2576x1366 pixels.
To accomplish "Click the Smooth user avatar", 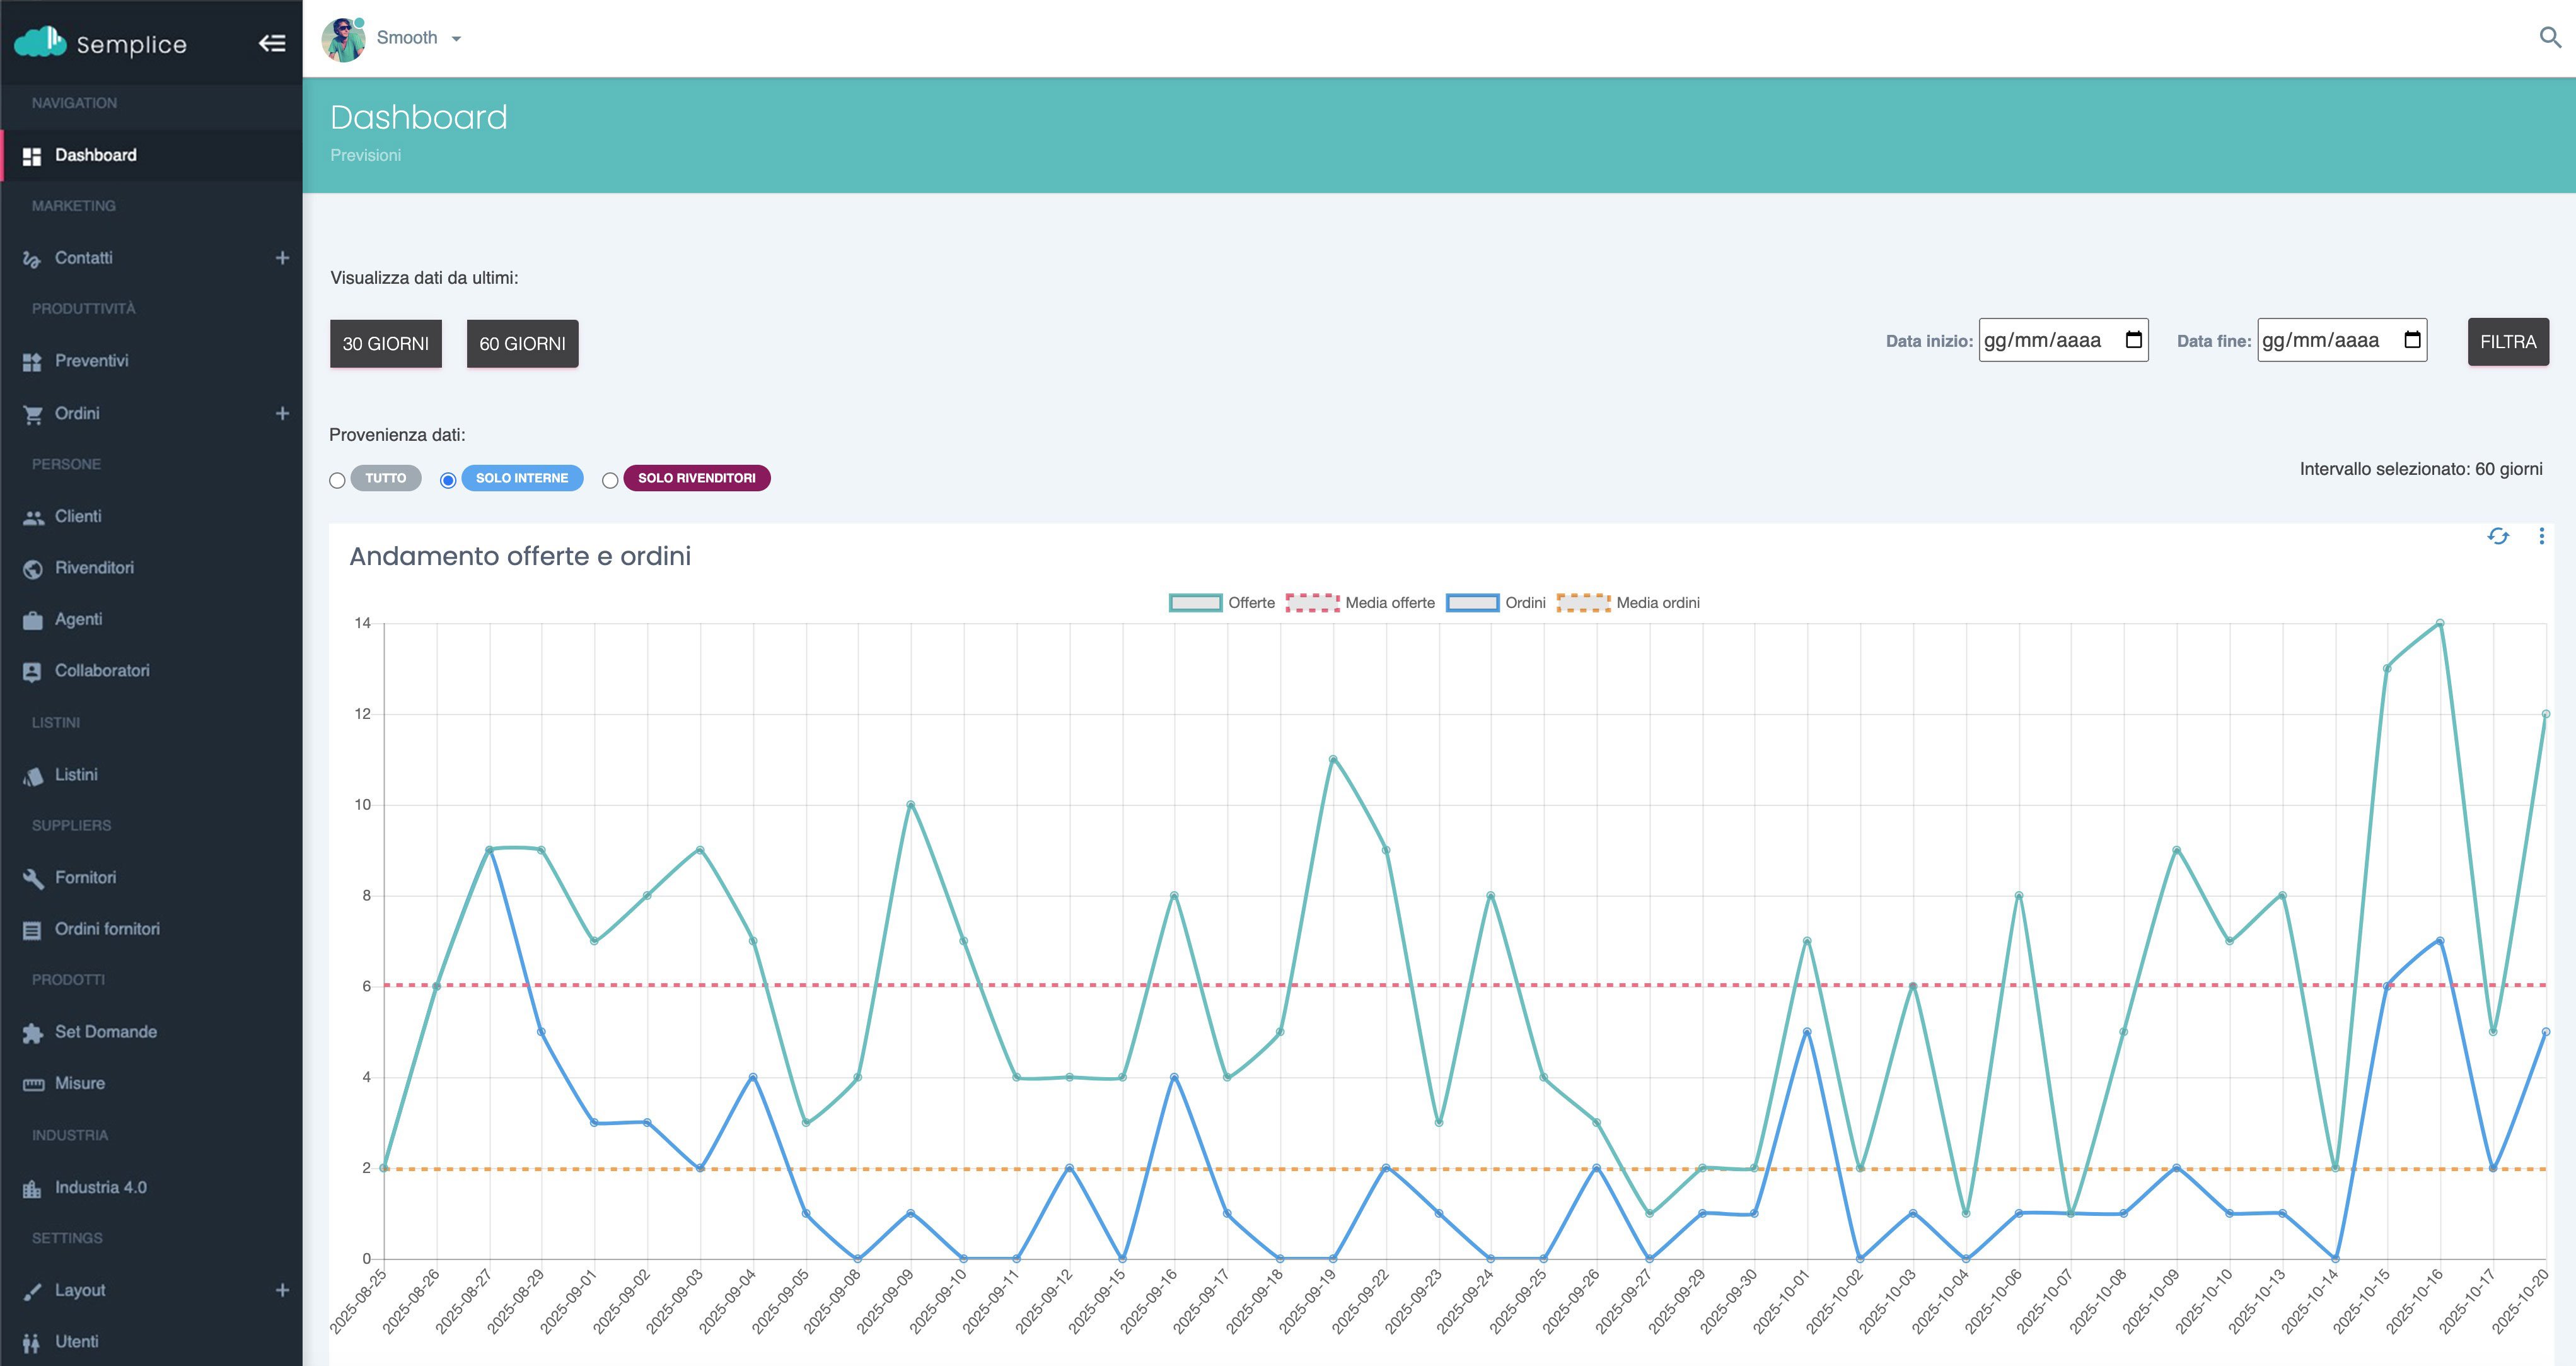I will click(x=343, y=39).
